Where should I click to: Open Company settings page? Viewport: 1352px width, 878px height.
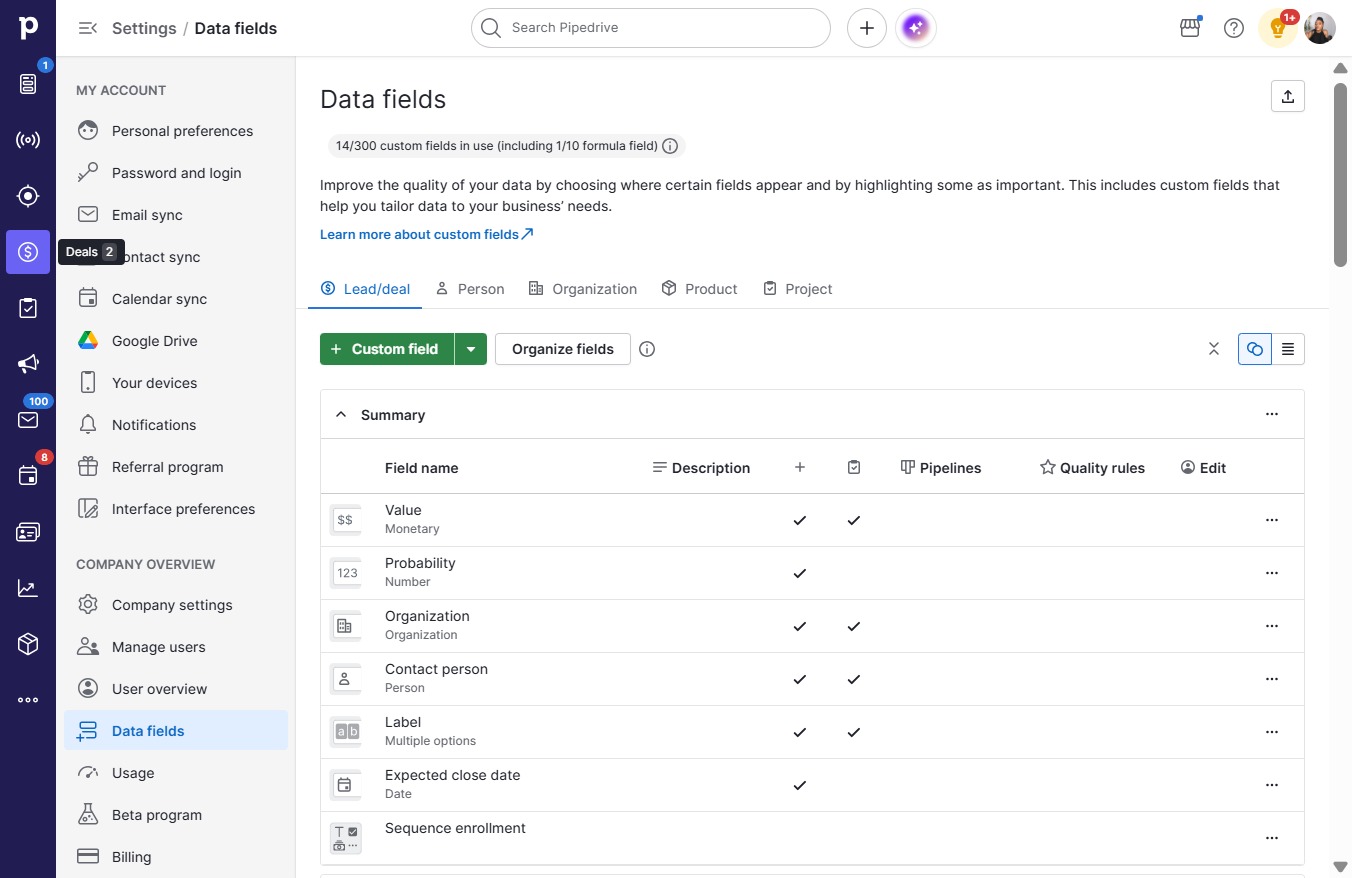[x=176, y=605]
